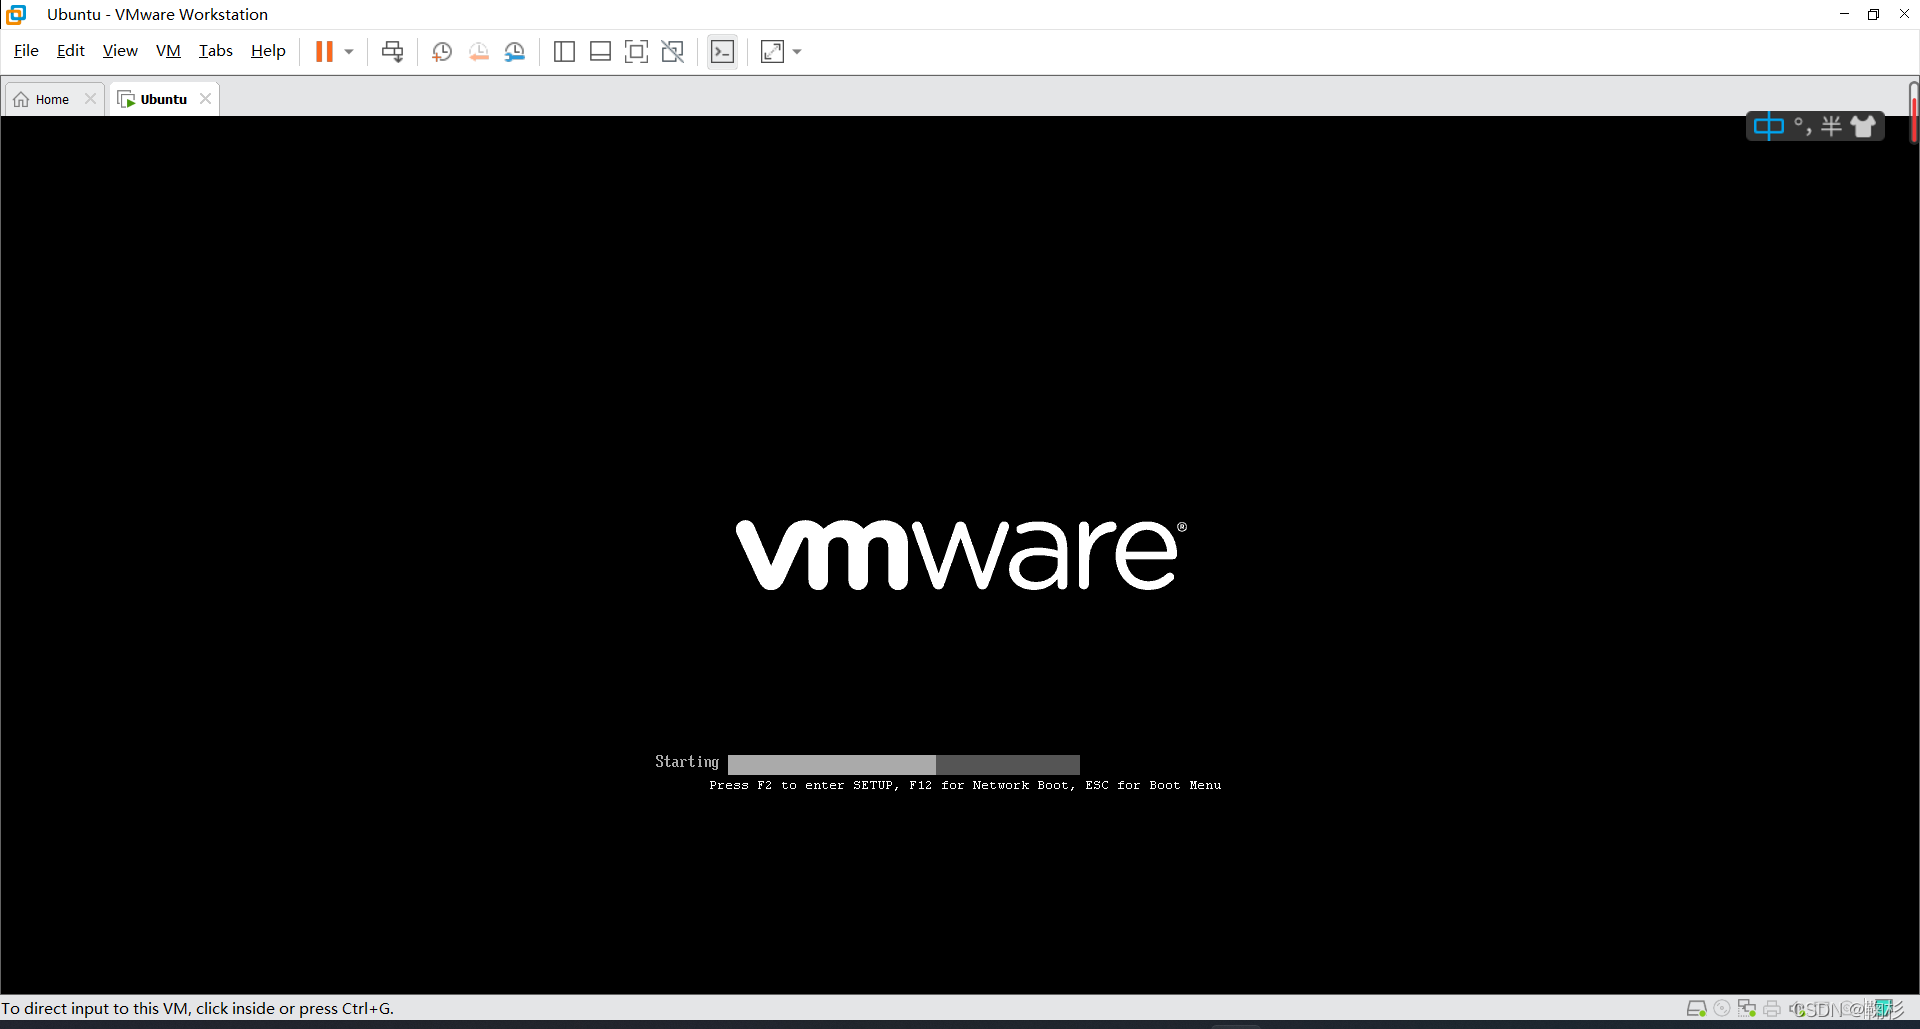
Task: Open the Tabs menu
Action: click(x=215, y=51)
